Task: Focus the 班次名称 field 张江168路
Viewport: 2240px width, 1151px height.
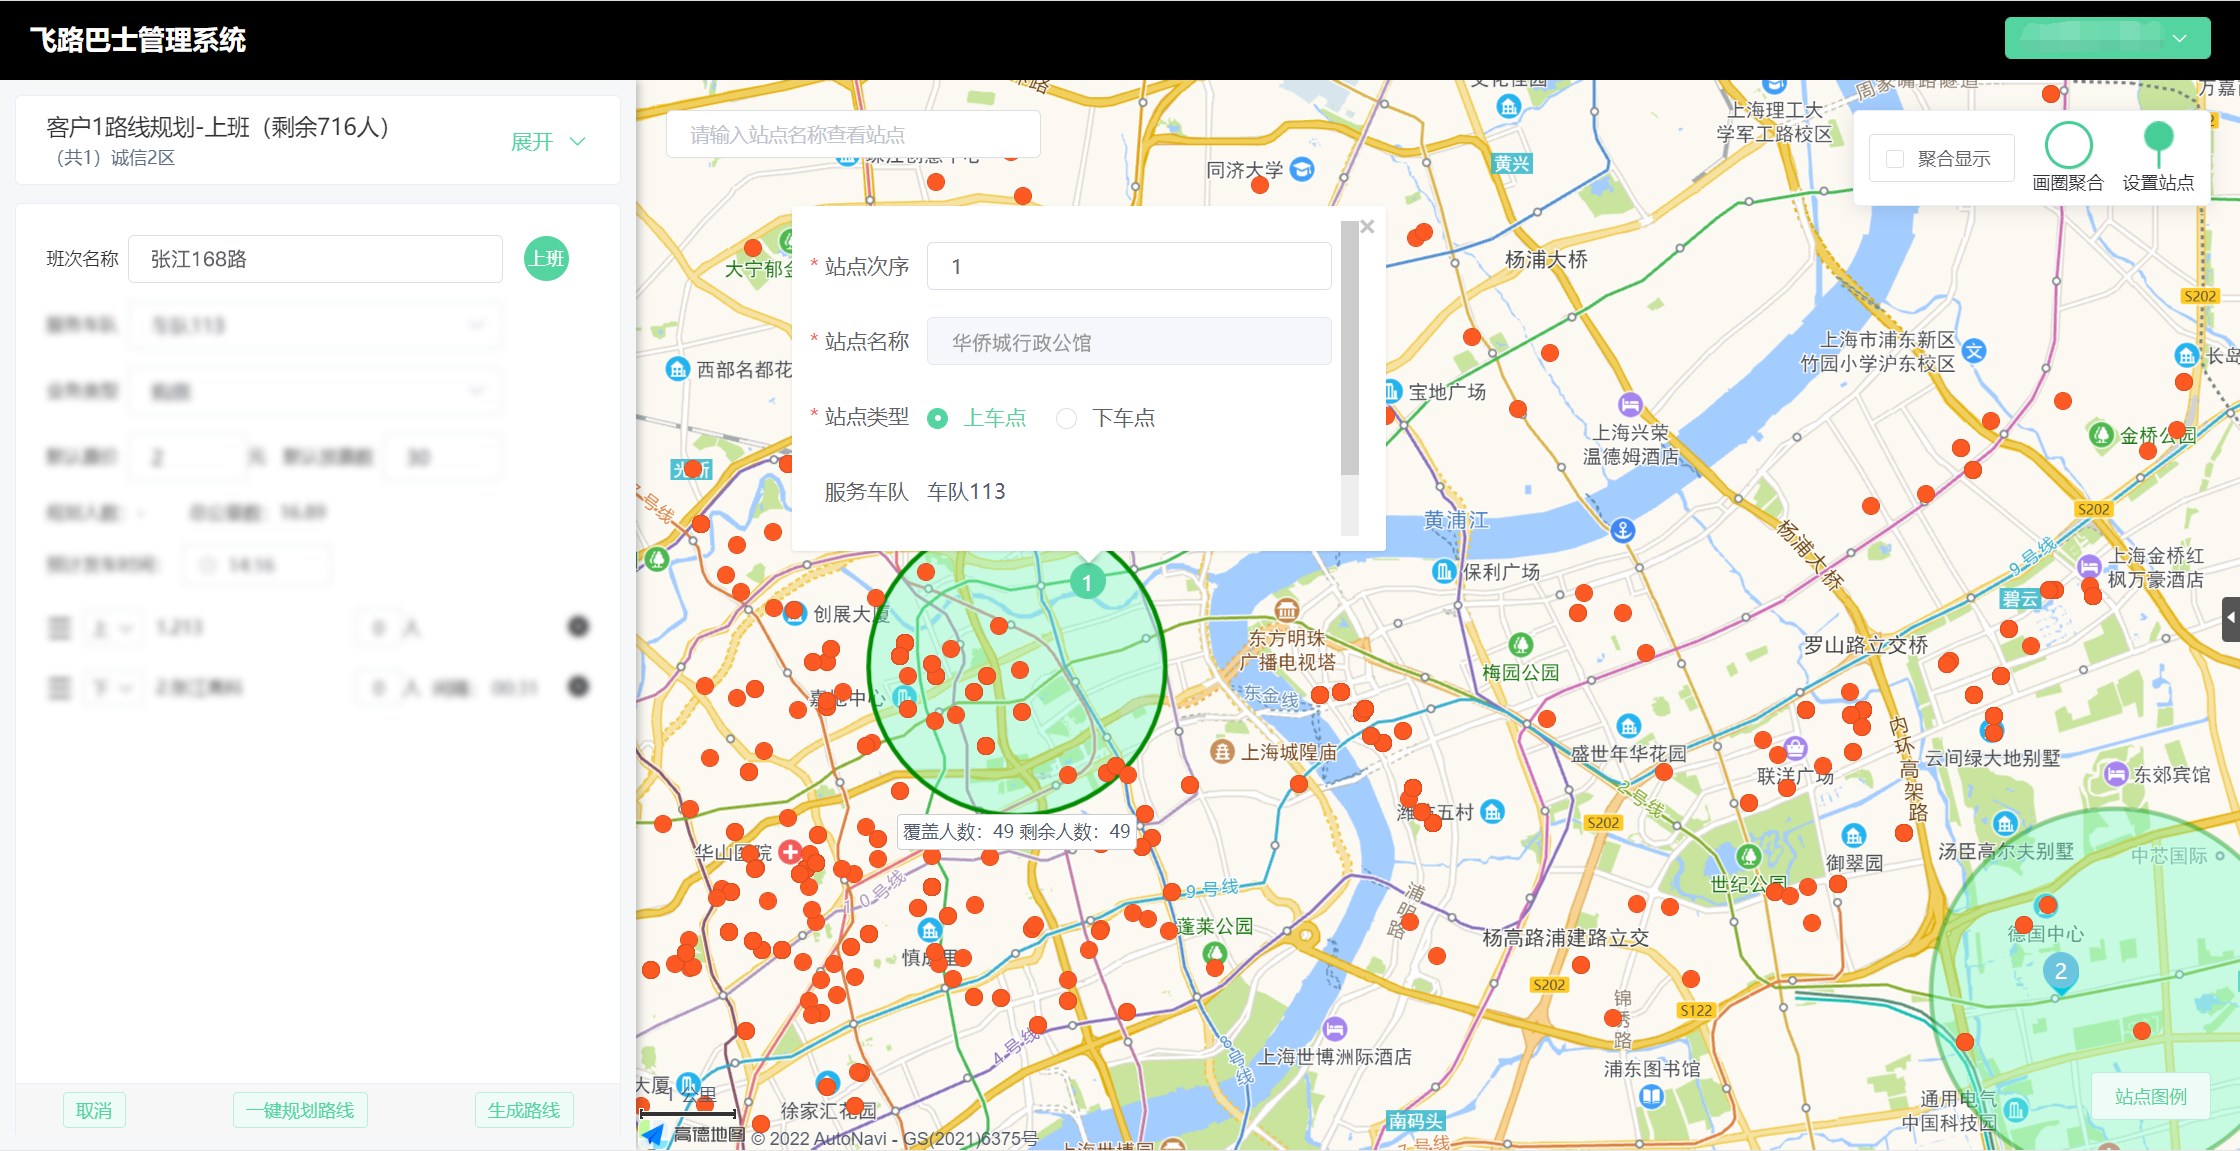Action: (315, 259)
